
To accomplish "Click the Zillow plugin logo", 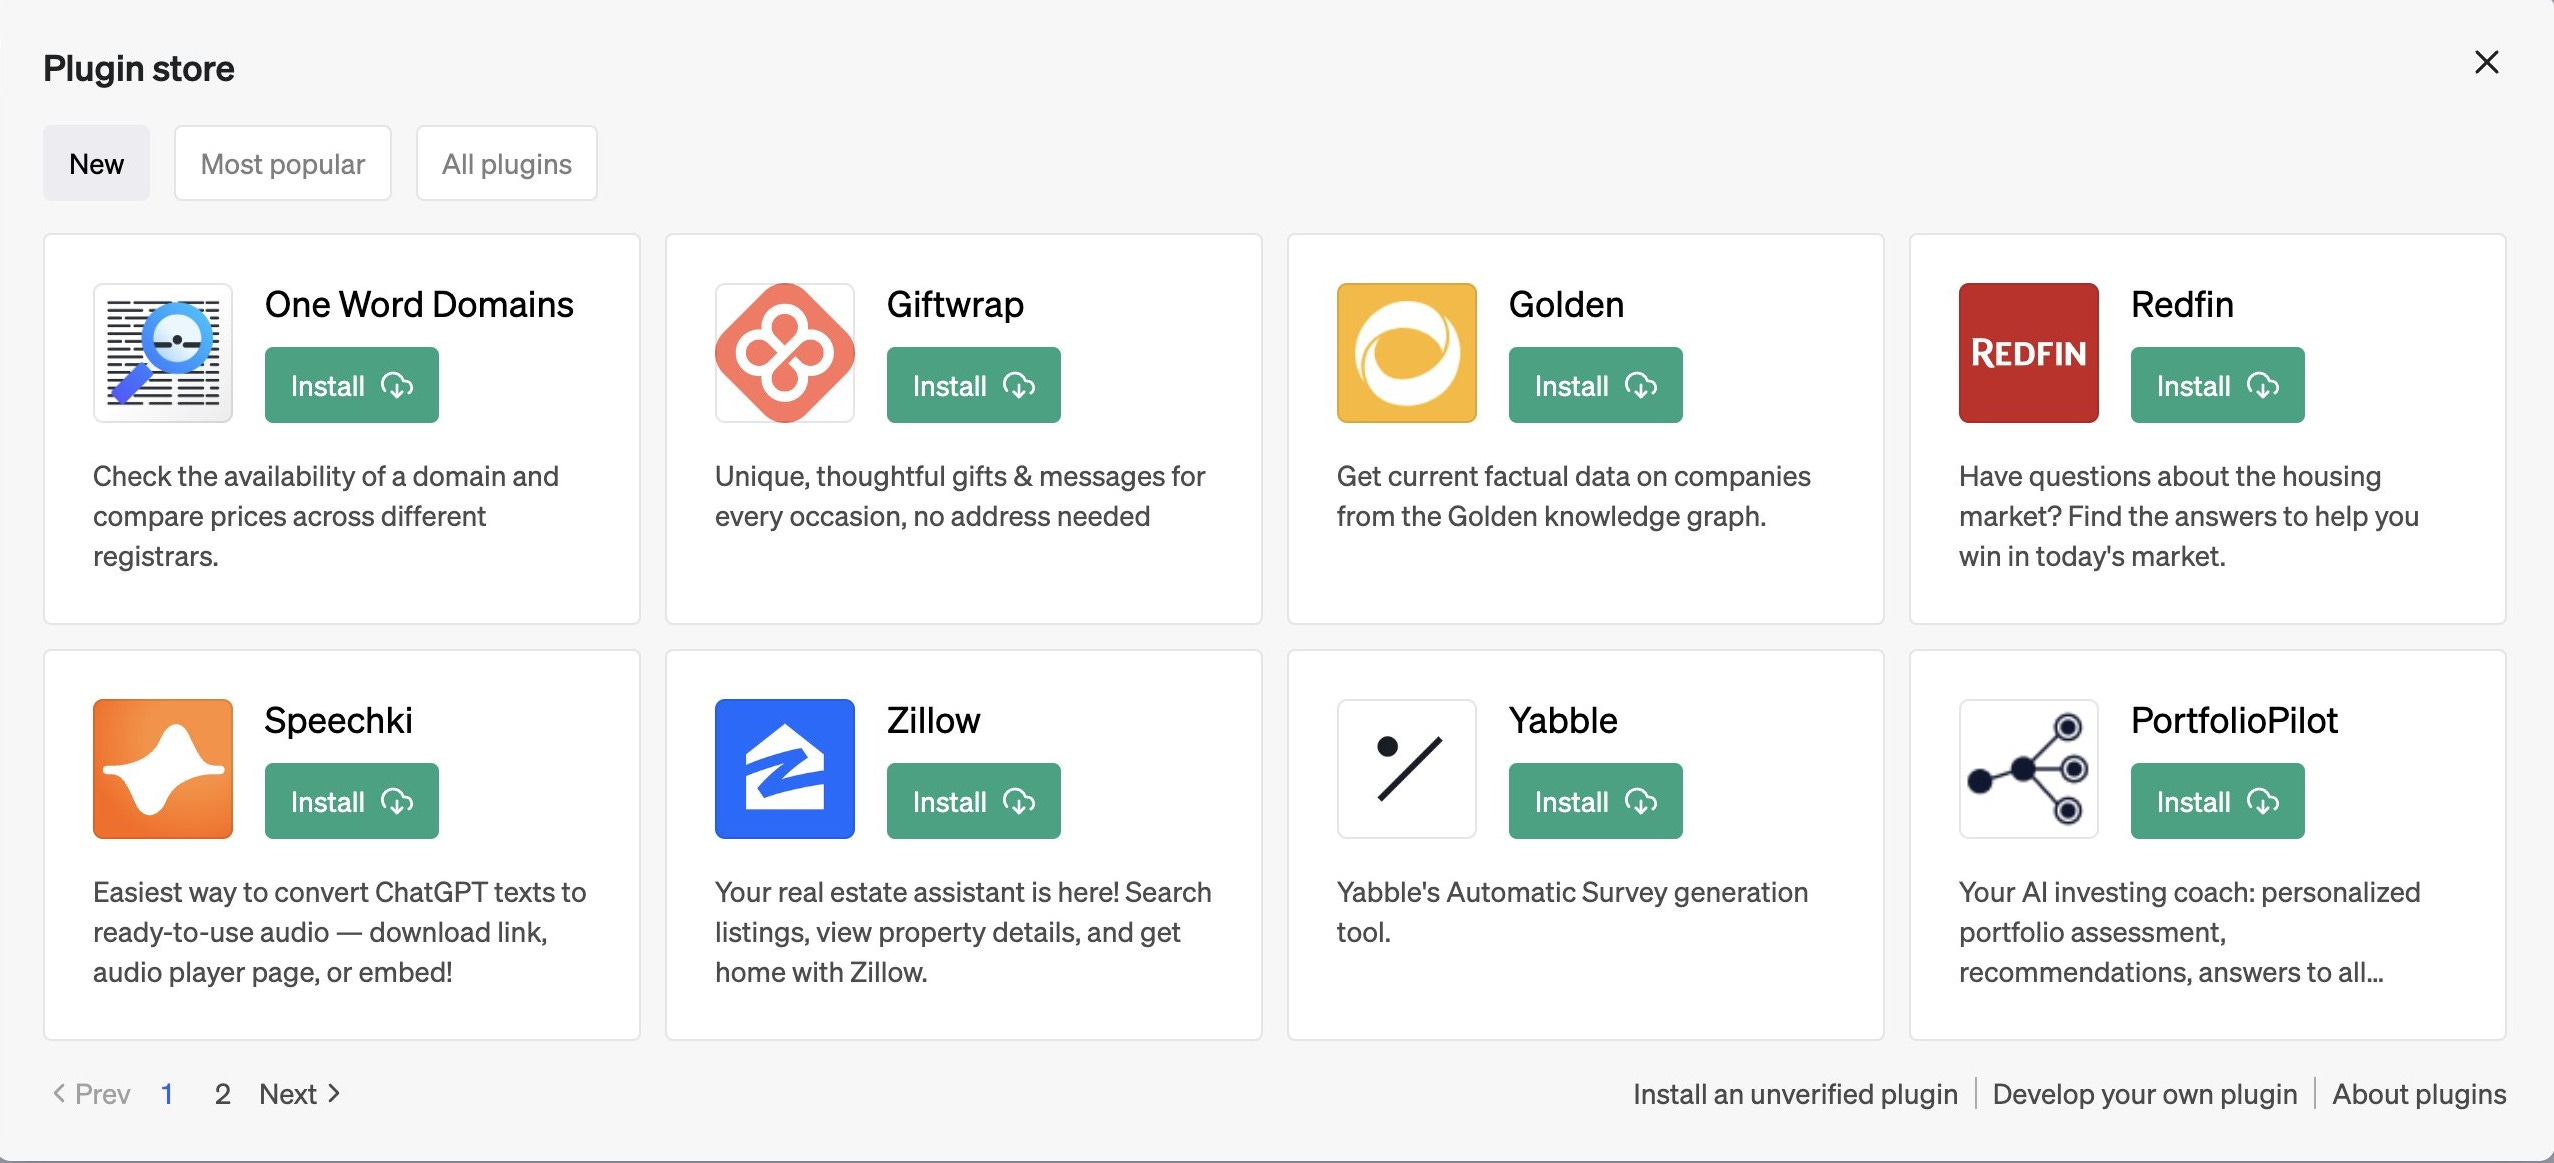I will coord(785,769).
